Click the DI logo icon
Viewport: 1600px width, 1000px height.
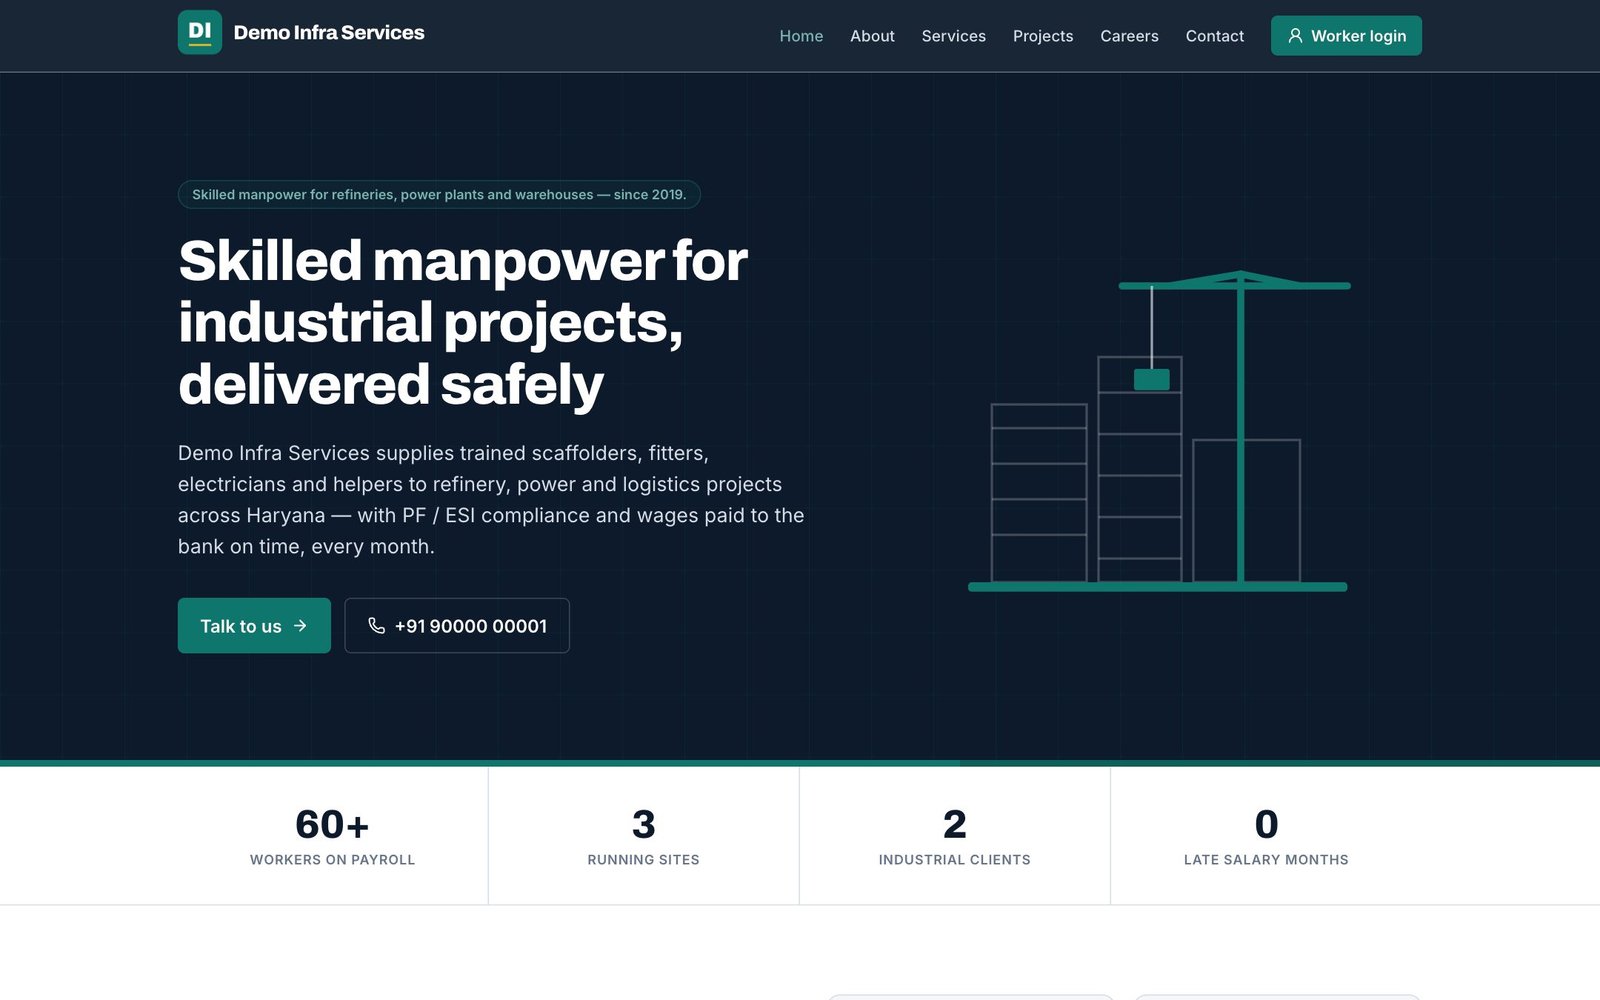click(200, 32)
